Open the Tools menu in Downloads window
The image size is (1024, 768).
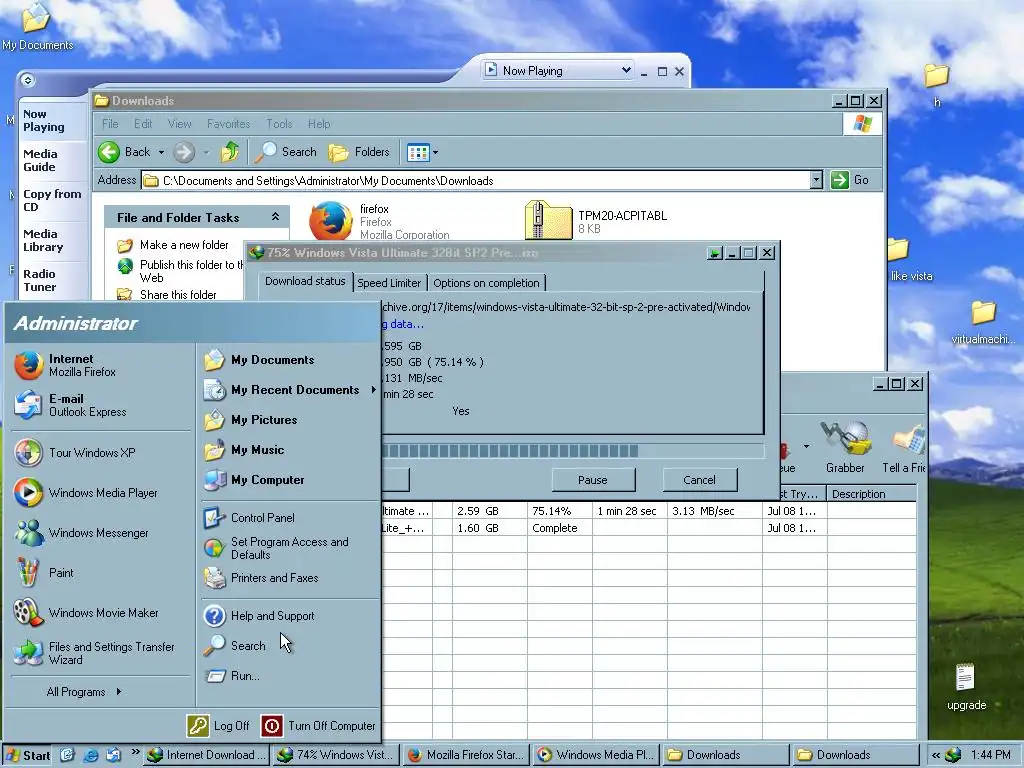tap(279, 123)
